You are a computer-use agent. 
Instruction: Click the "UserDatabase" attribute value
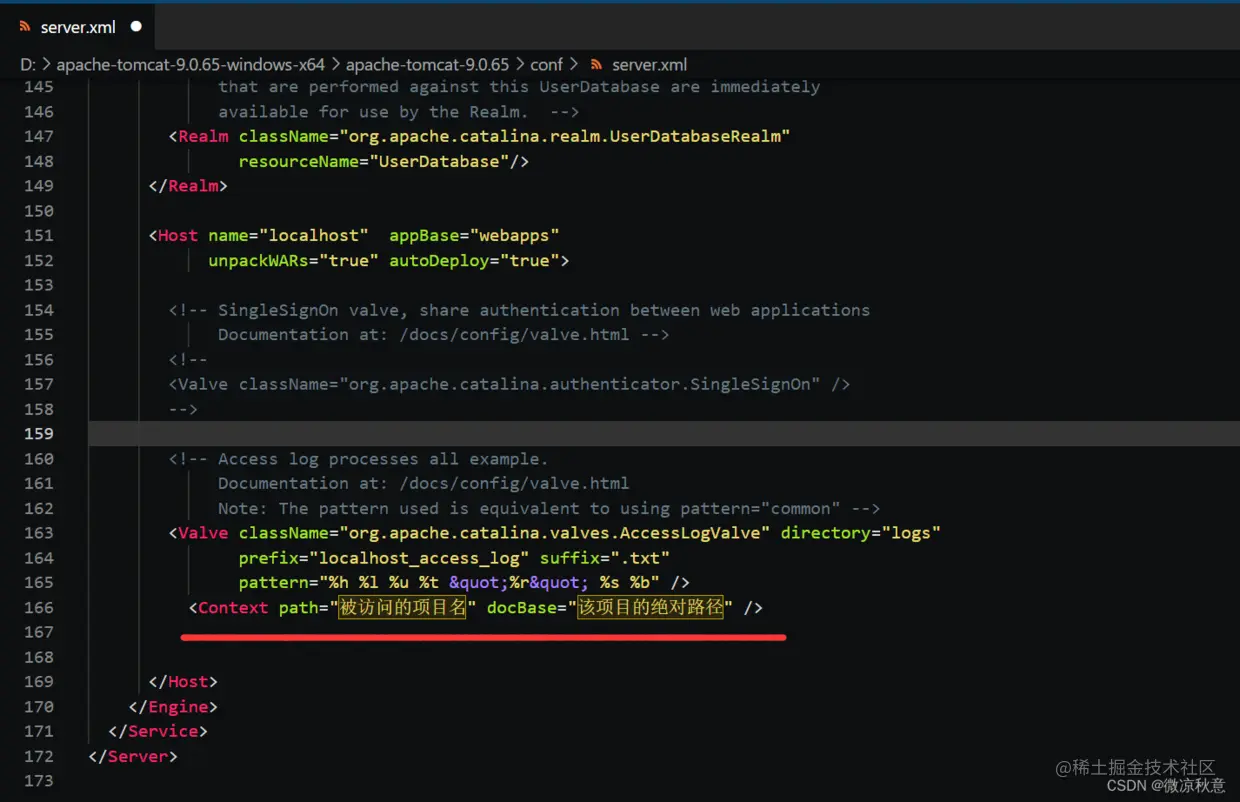(x=439, y=161)
